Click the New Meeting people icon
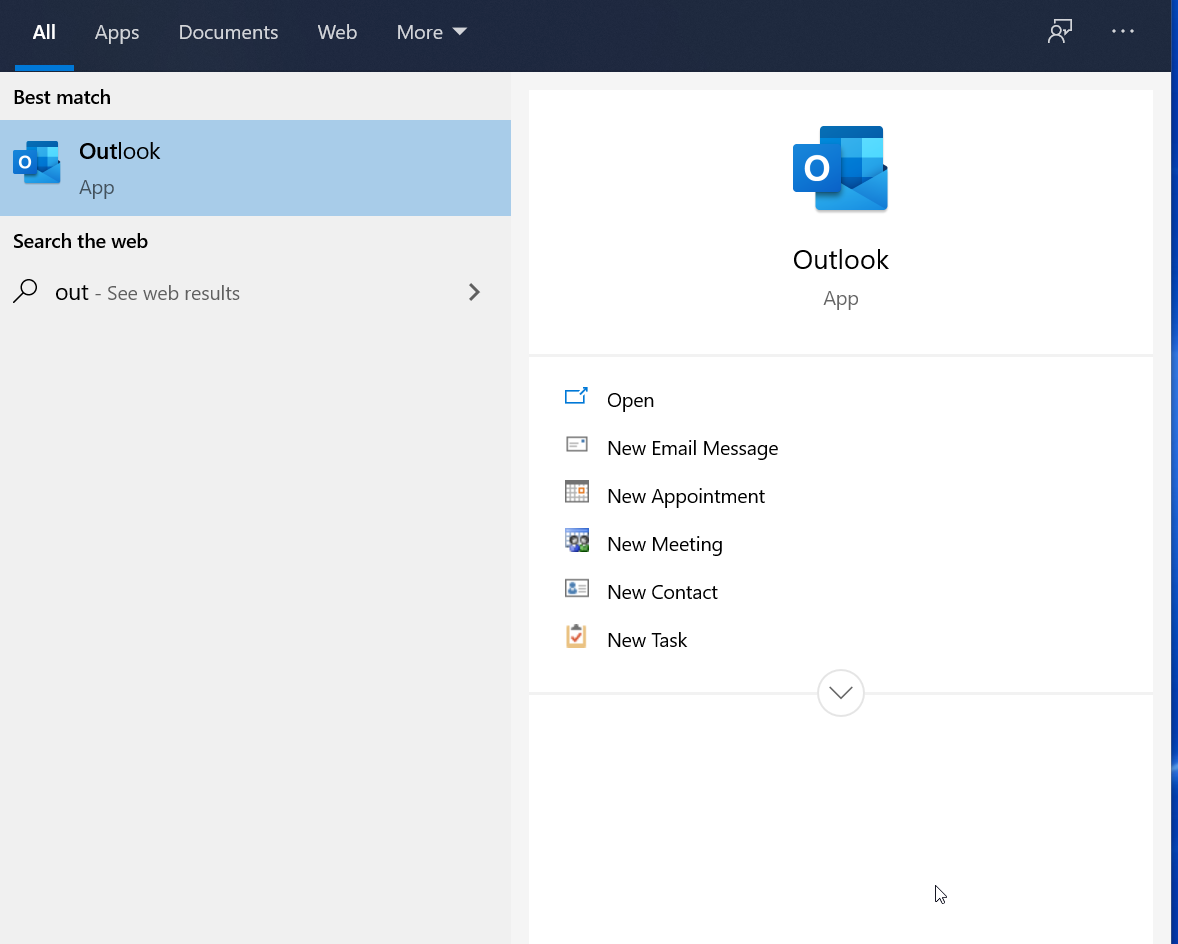The height and width of the screenshot is (944, 1178). point(576,540)
